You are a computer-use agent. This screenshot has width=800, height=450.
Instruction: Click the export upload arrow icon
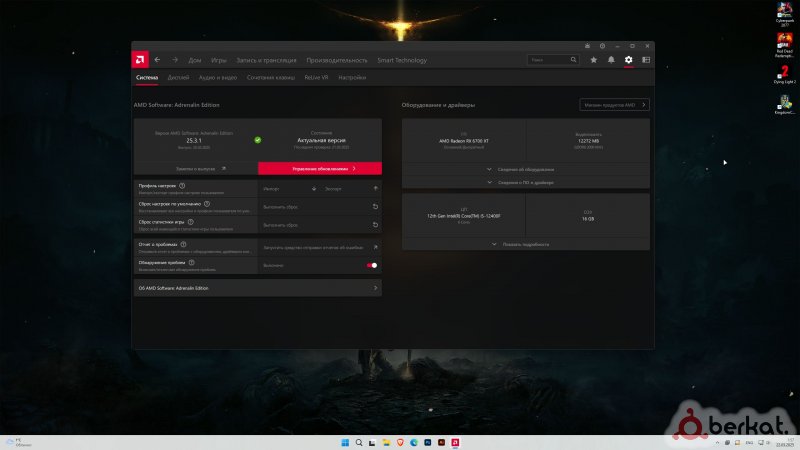click(x=376, y=188)
